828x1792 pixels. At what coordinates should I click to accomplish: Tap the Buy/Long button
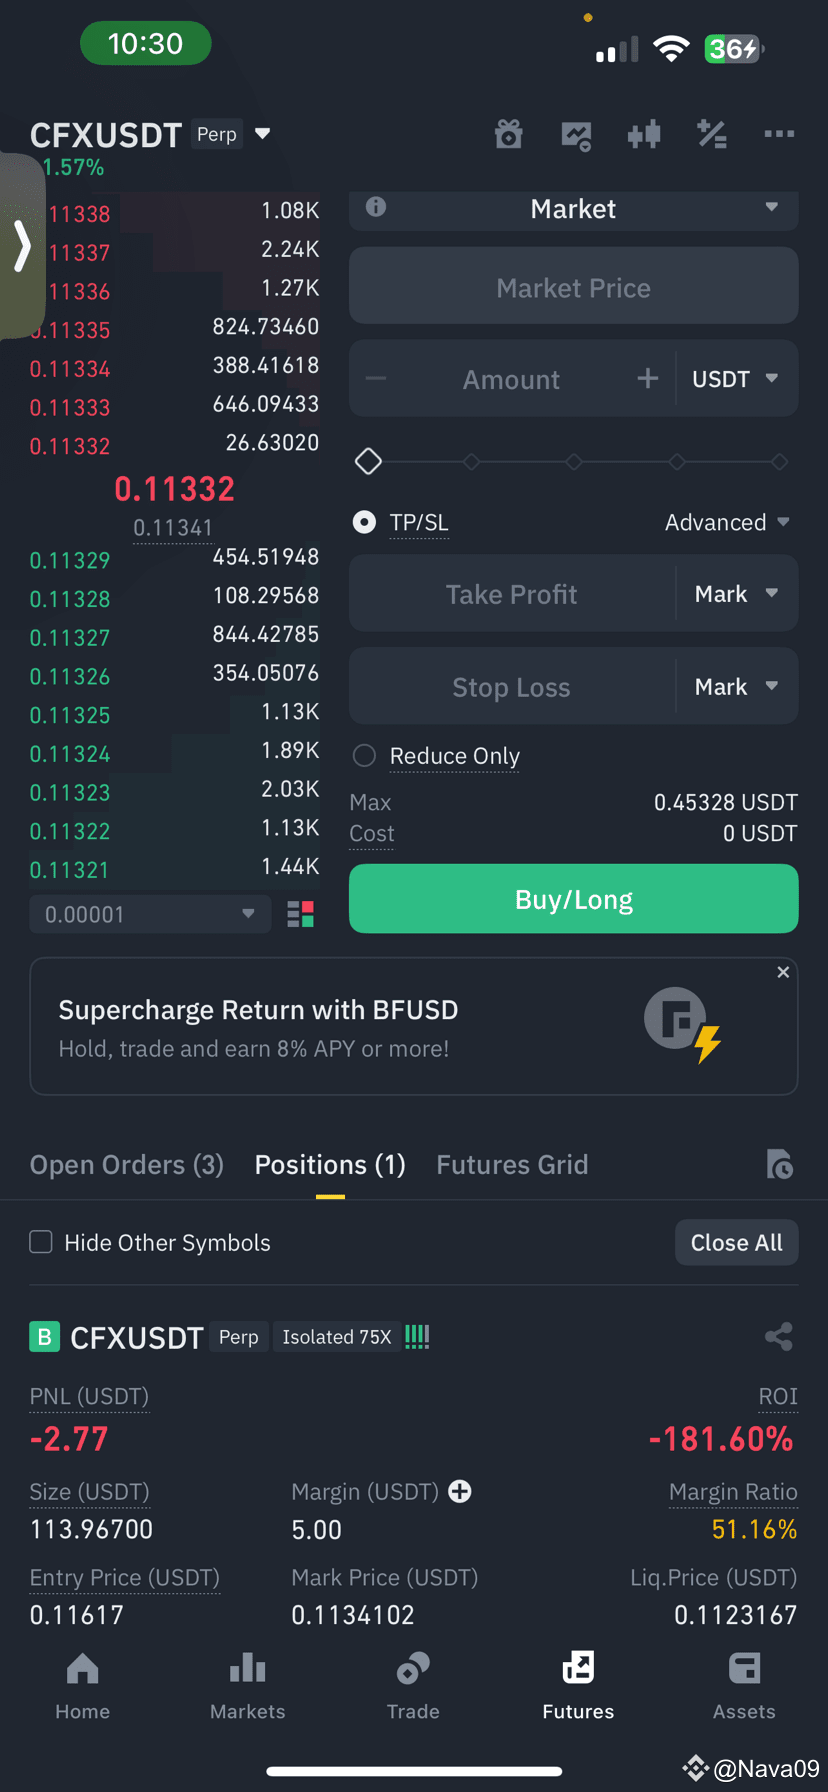(x=574, y=899)
